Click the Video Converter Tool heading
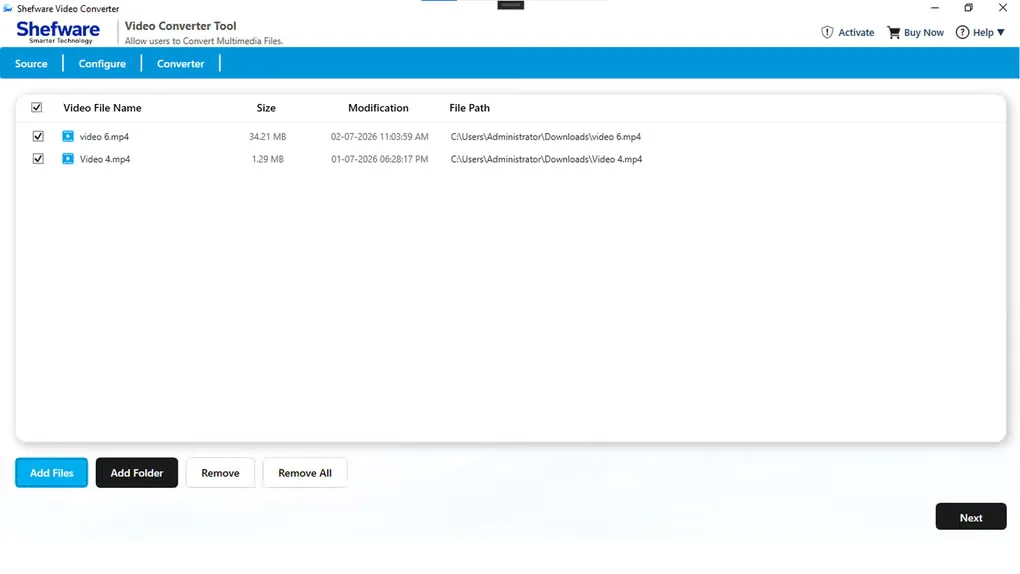The height and width of the screenshot is (574, 1020). coord(180,26)
